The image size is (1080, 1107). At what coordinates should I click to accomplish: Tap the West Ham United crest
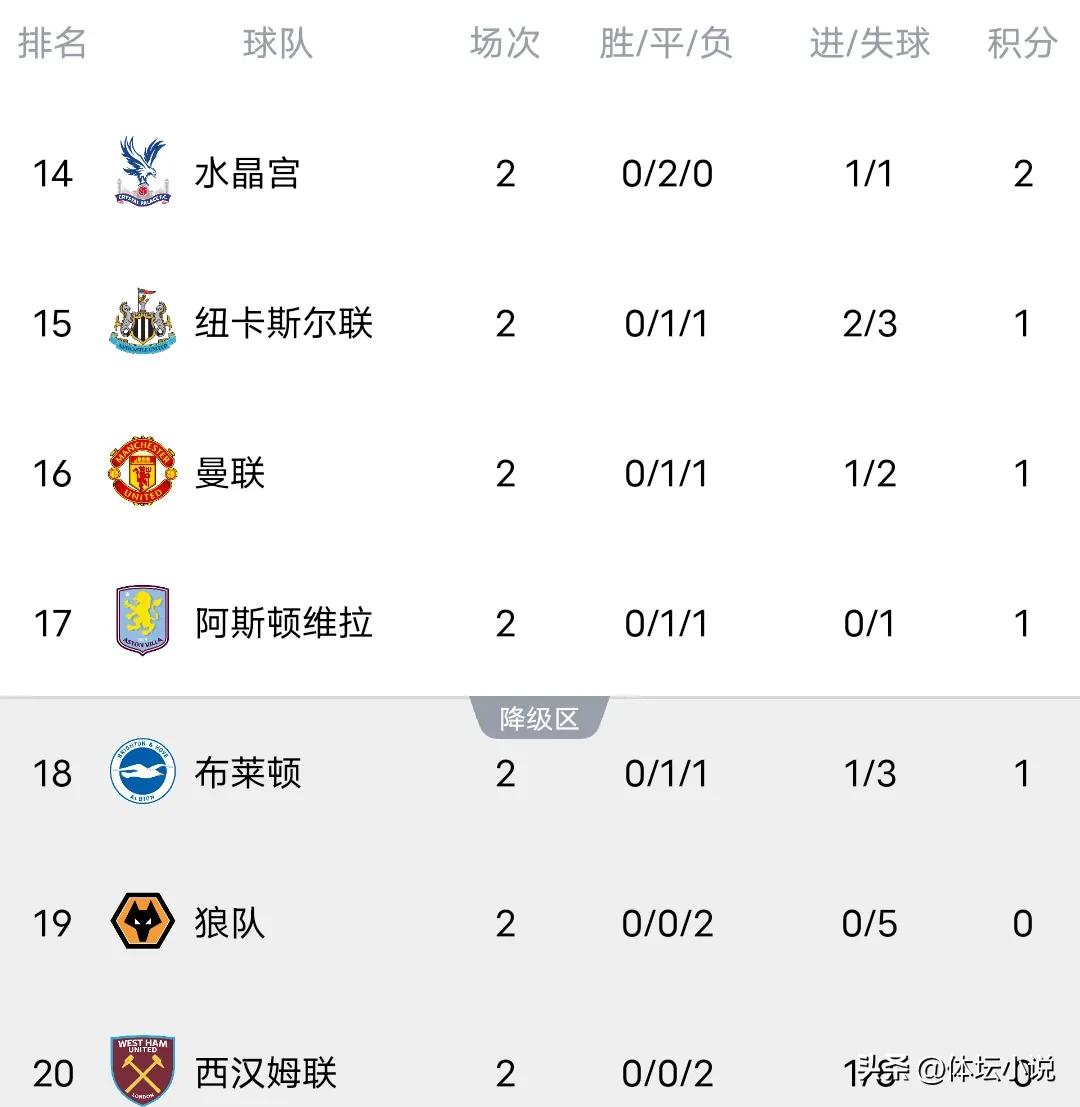coord(143,1069)
